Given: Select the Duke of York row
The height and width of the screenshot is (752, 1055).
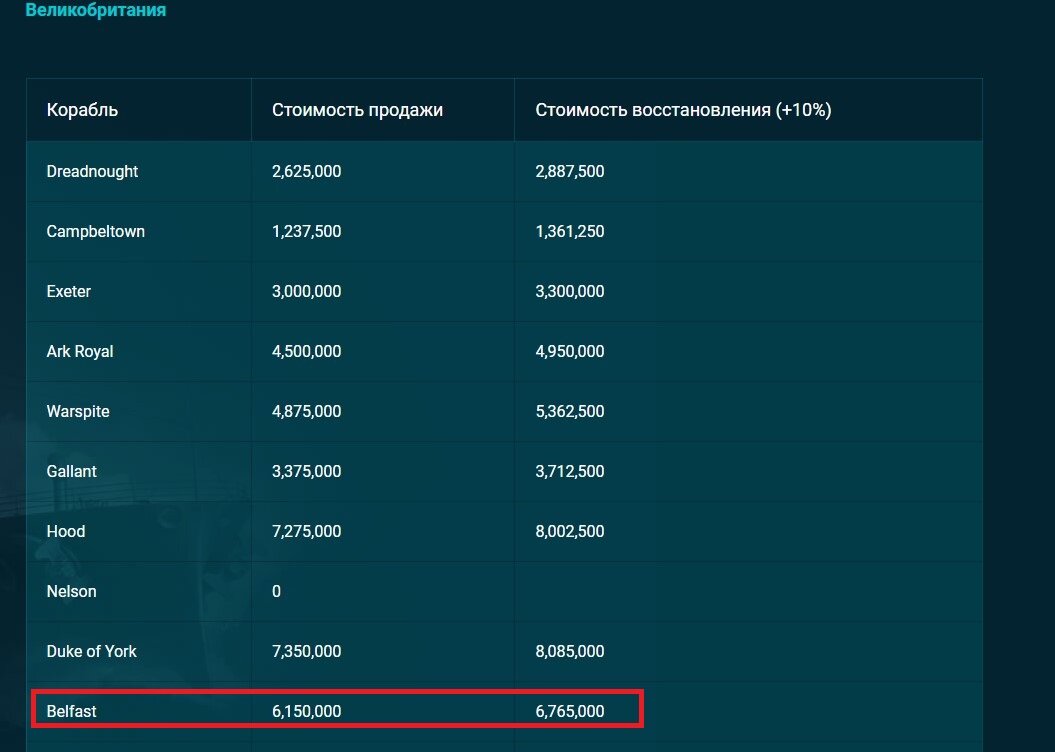Looking at the screenshot, I should coord(504,651).
